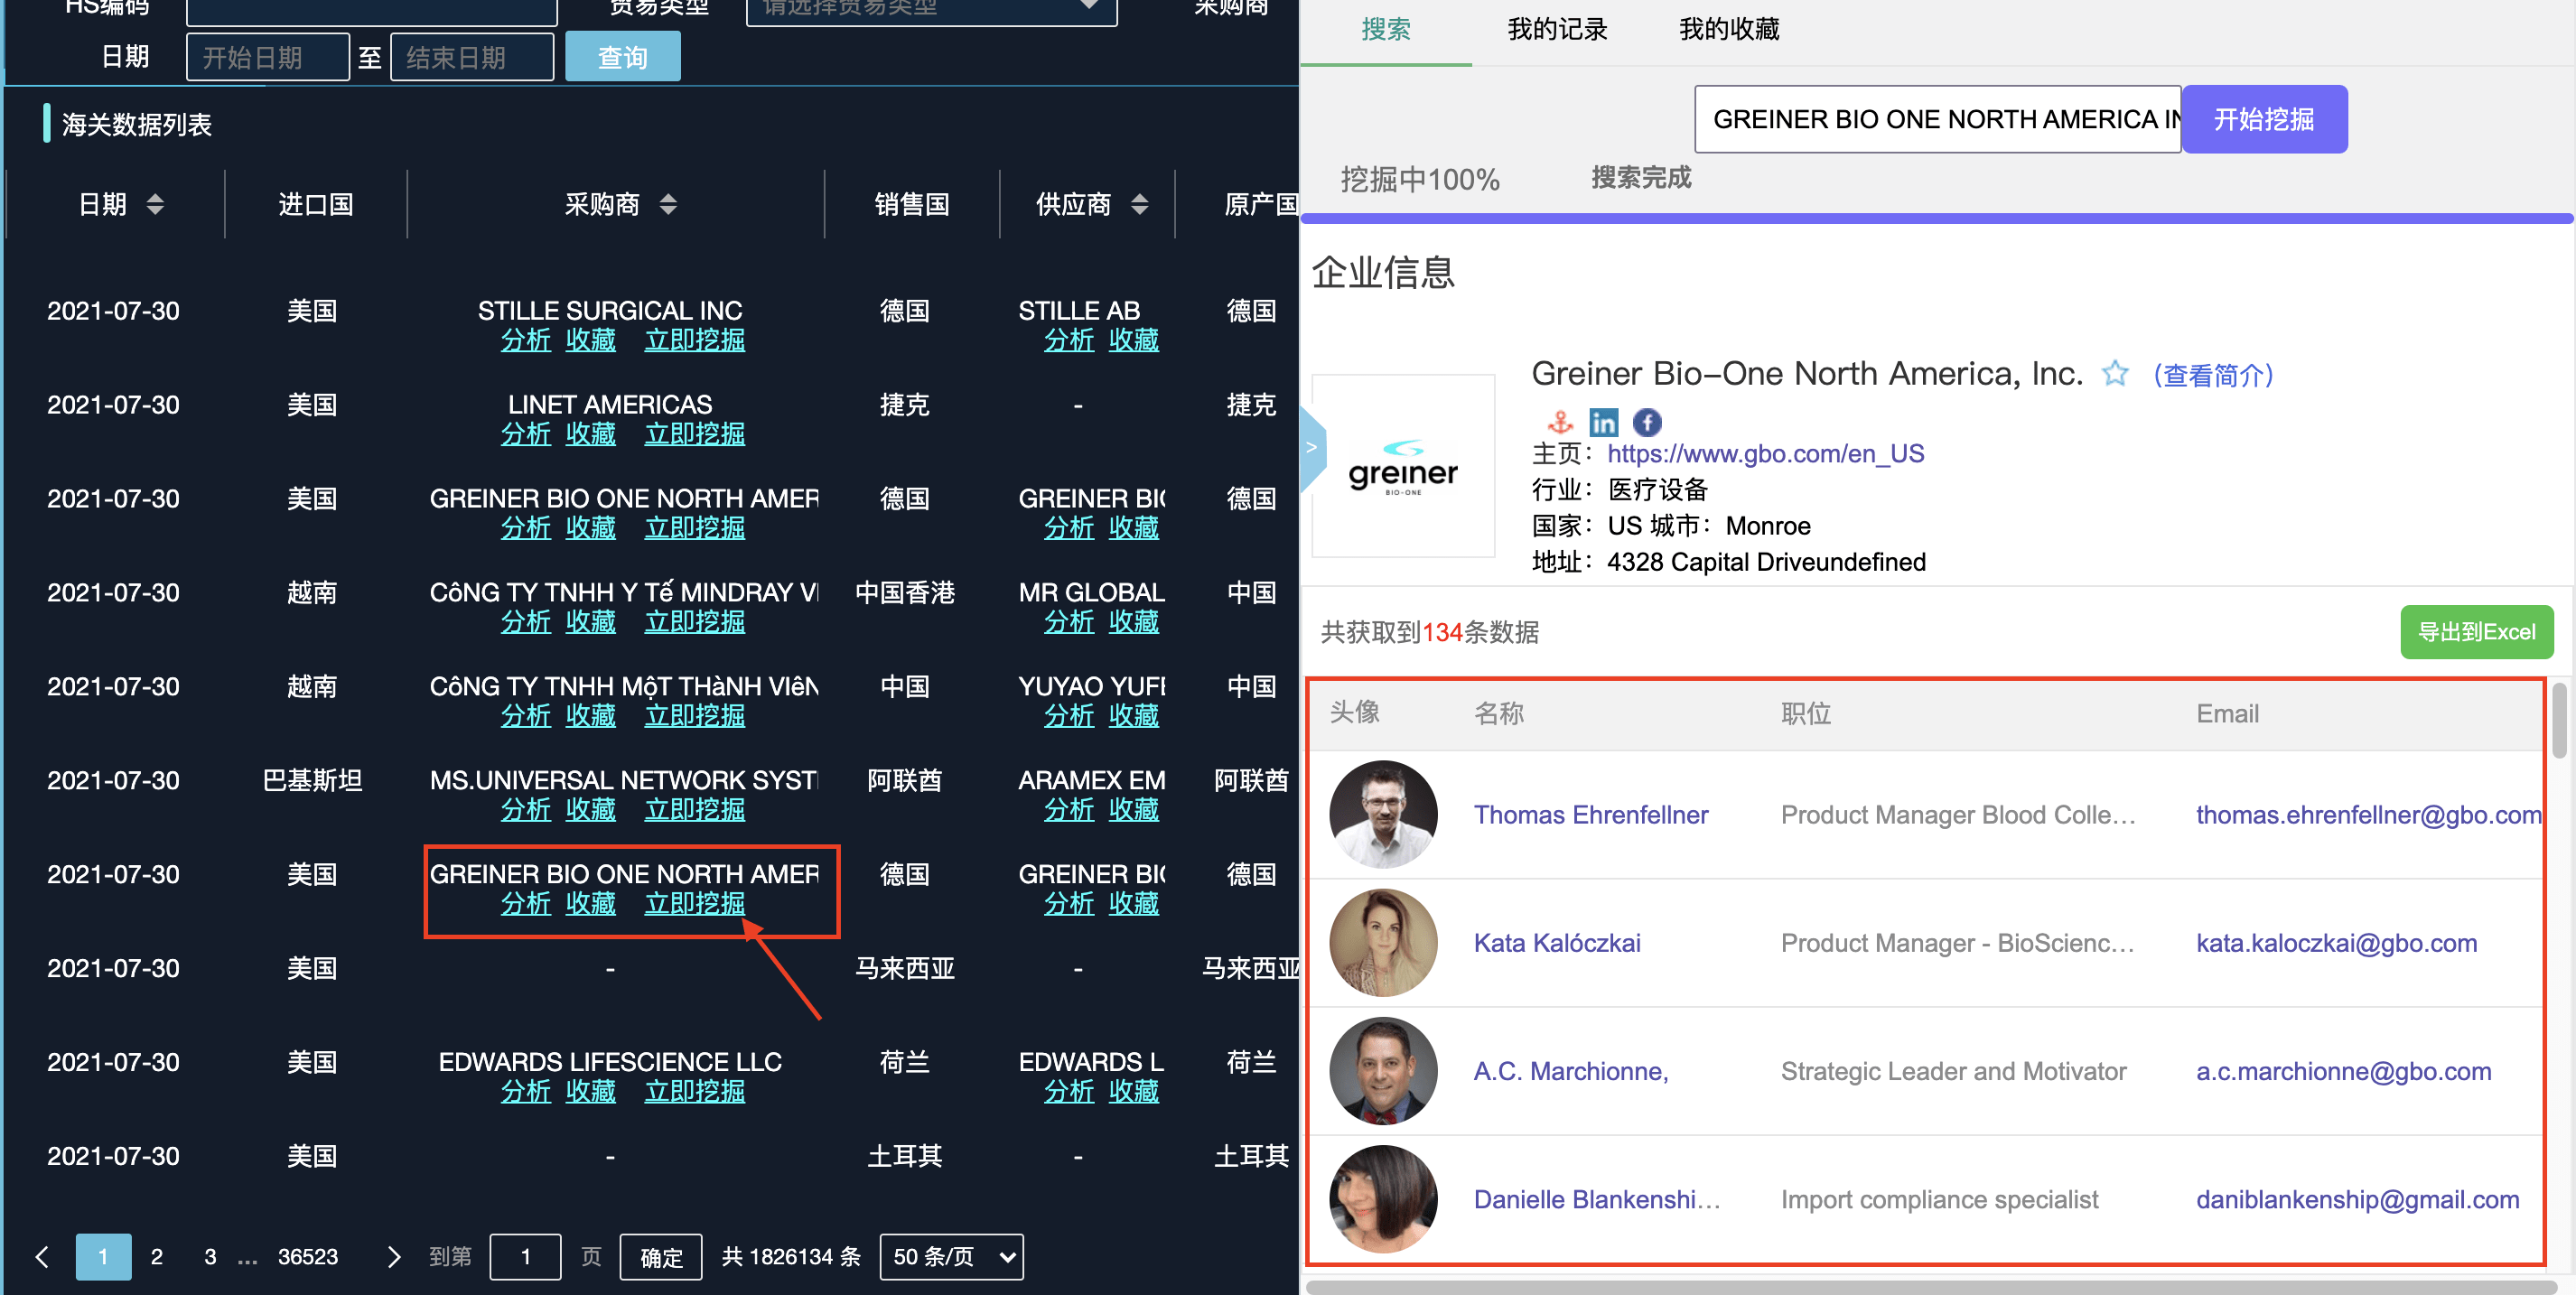
Task: Click the 确定 page jump button
Action: pos(661,1257)
